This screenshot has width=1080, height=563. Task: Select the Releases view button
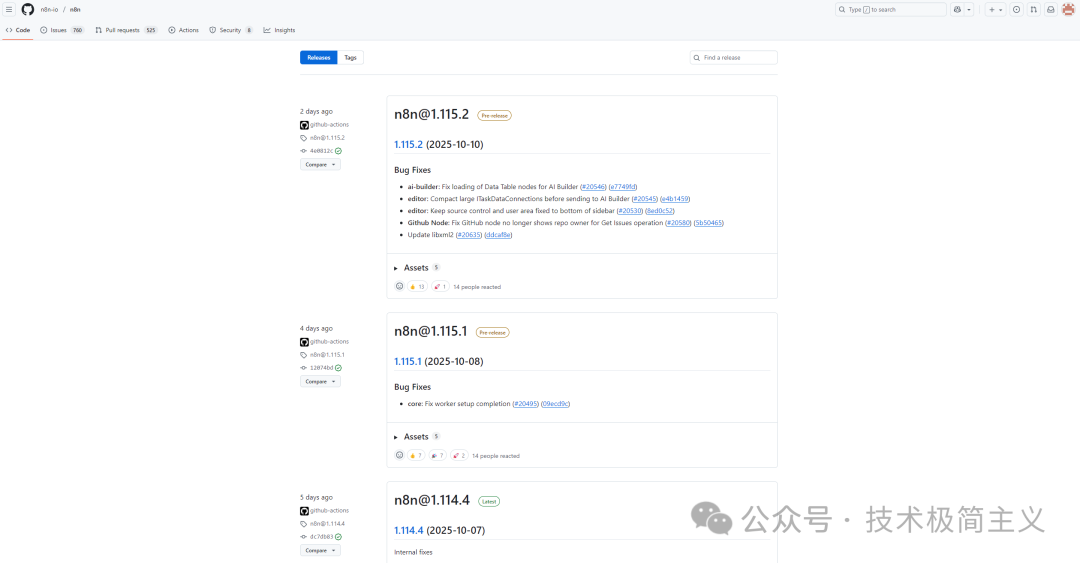coord(318,58)
